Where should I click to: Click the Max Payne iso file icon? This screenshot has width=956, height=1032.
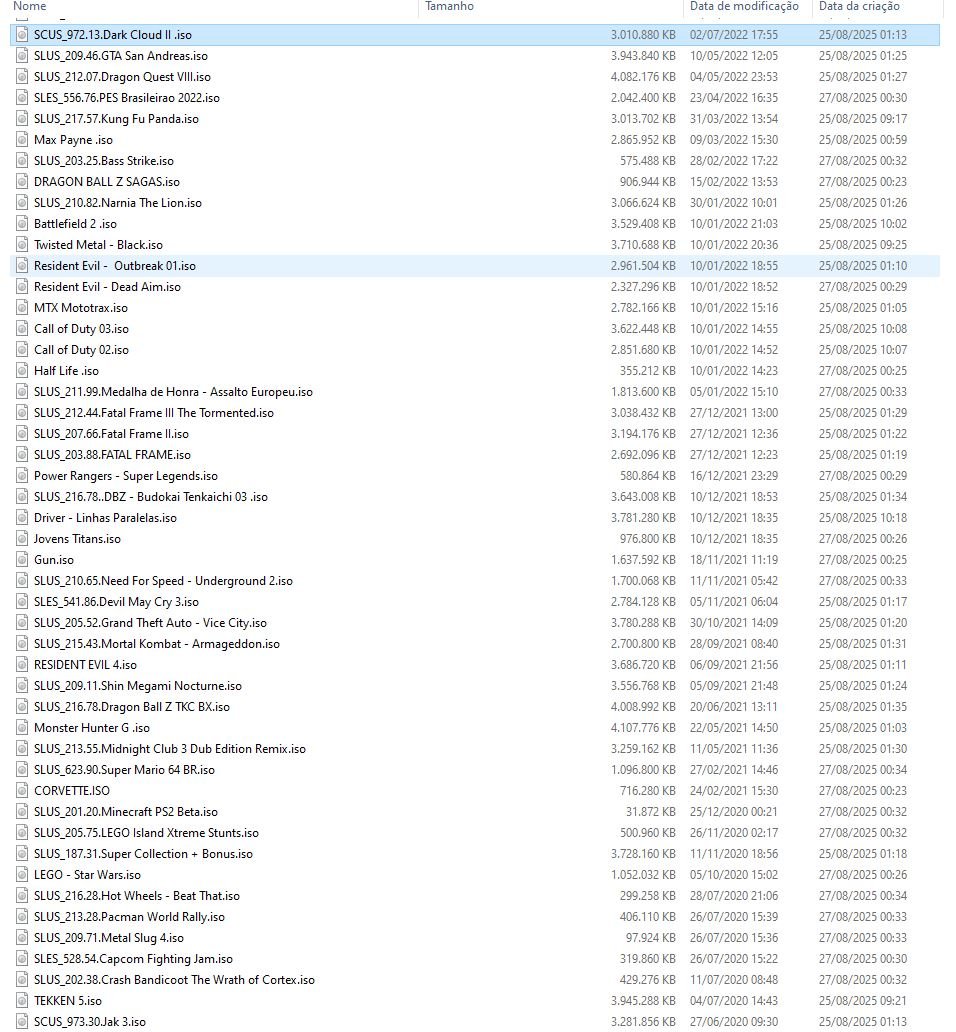[x=22, y=140]
